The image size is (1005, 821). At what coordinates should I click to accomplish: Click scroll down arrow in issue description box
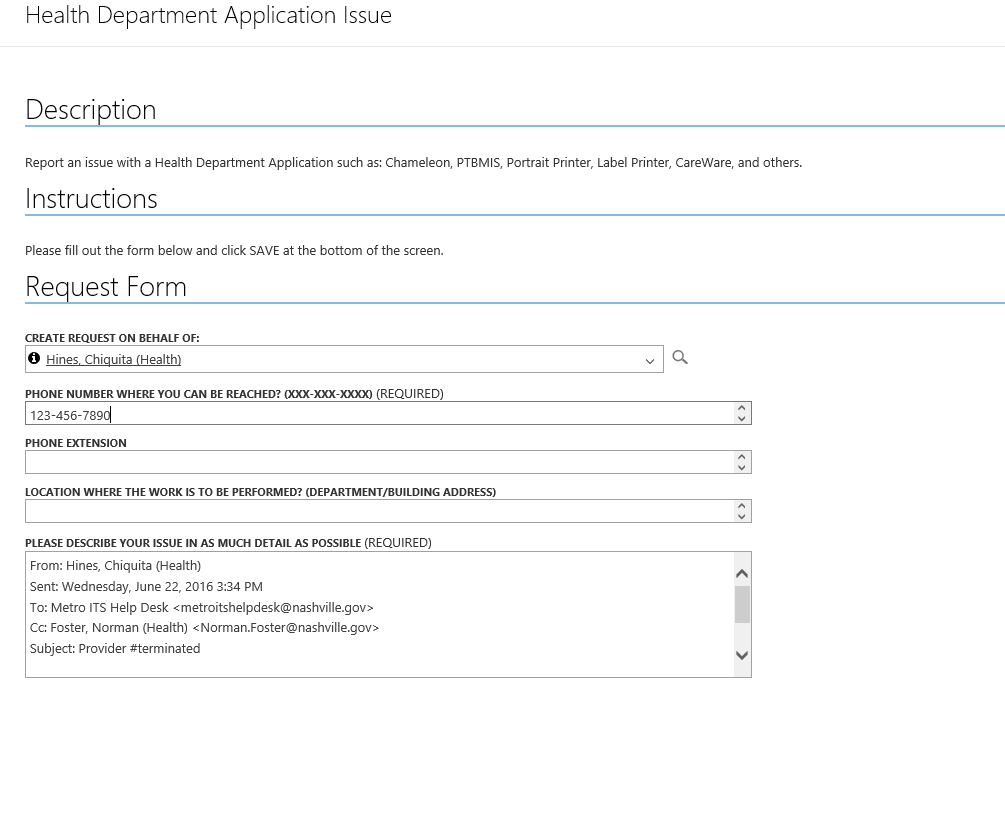(x=742, y=655)
